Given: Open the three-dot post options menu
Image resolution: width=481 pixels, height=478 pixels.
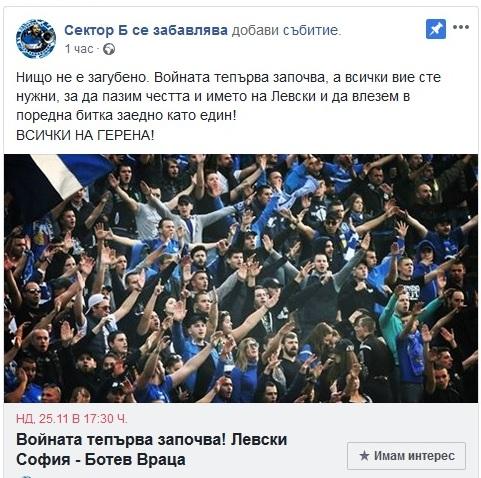Looking at the screenshot, I should [x=461, y=27].
